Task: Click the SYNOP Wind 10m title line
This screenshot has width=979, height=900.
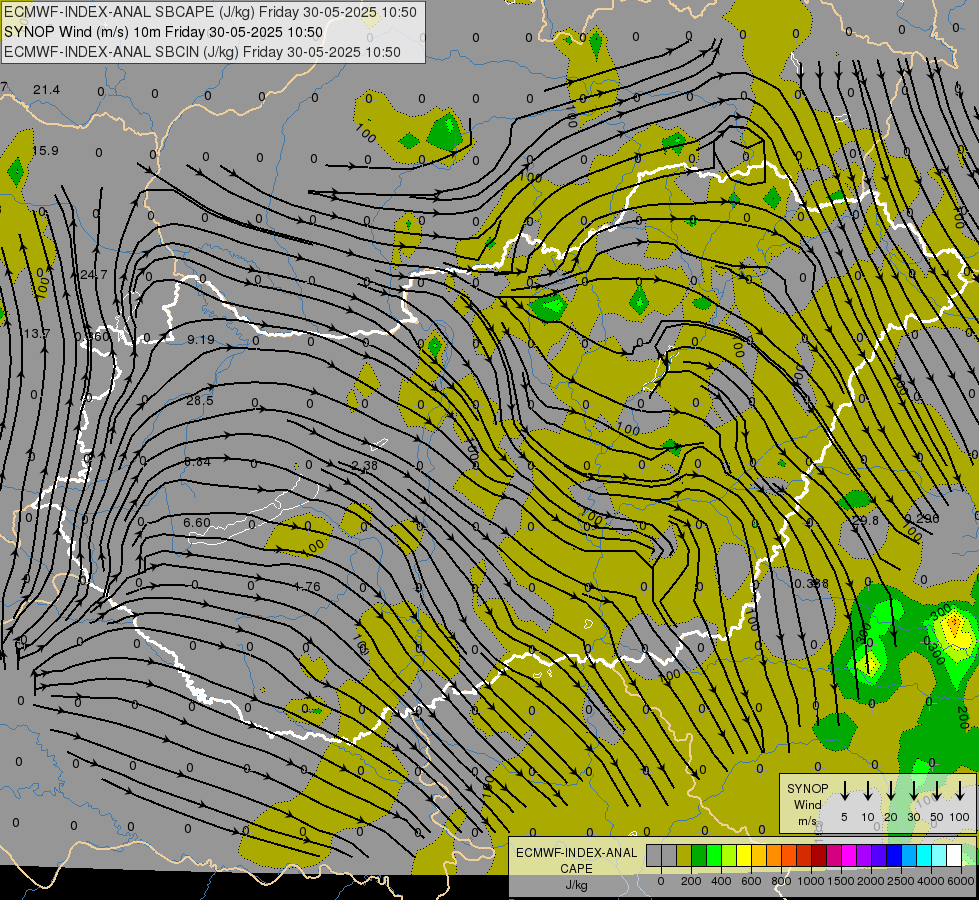Action: [x=163, y=32]
